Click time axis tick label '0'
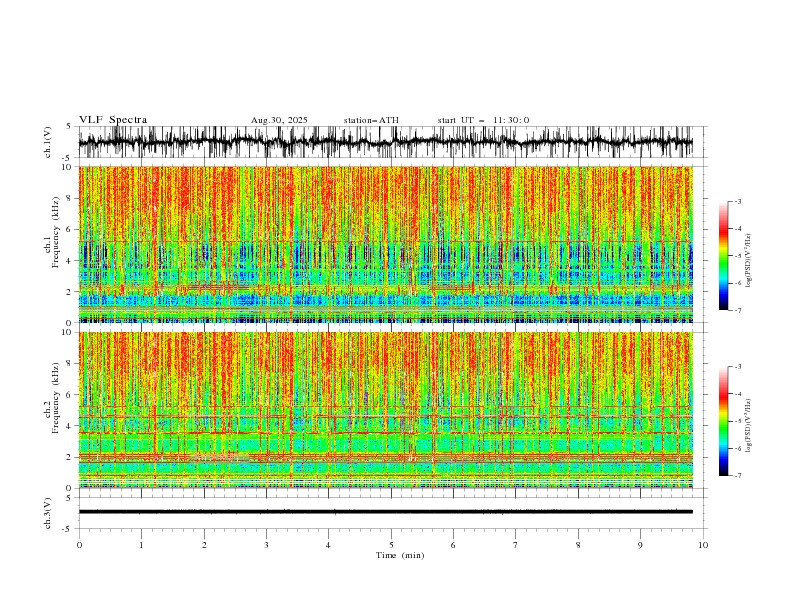 pos(79,545)
